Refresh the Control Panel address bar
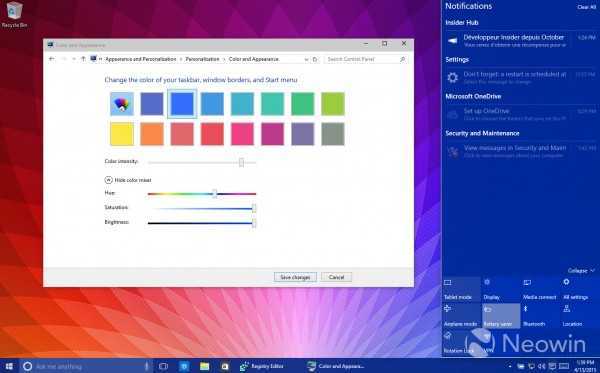The width and height of the screenshot is (600, 373). [x=315, y=59]
